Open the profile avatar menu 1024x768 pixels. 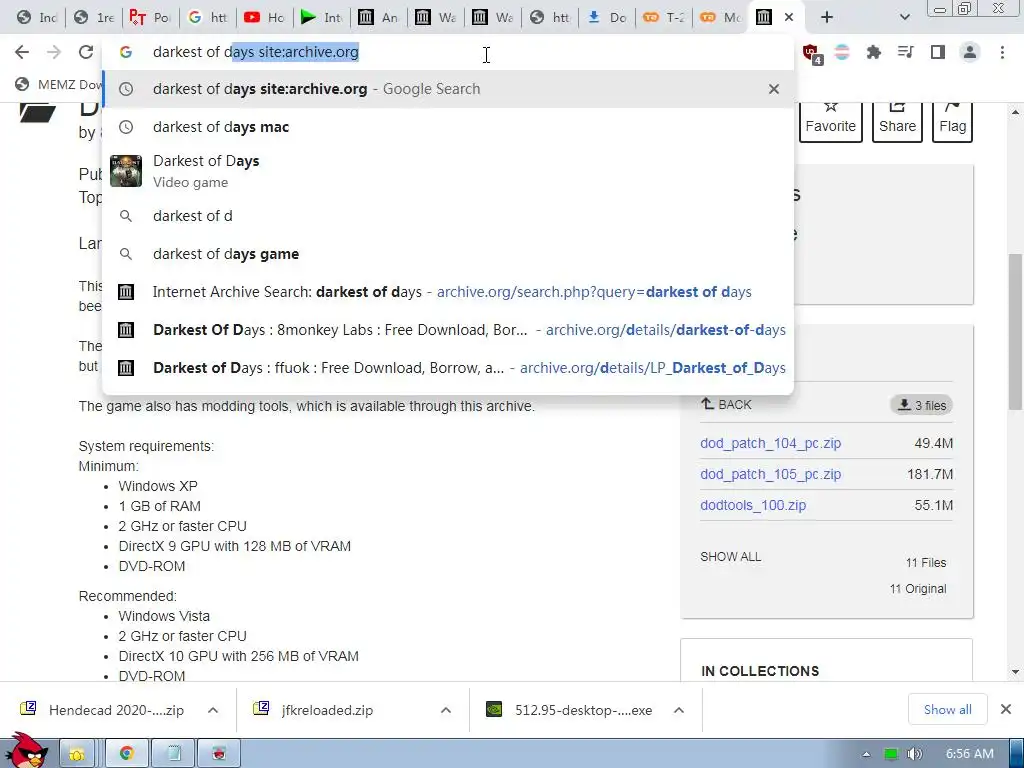tap(970, 52)
